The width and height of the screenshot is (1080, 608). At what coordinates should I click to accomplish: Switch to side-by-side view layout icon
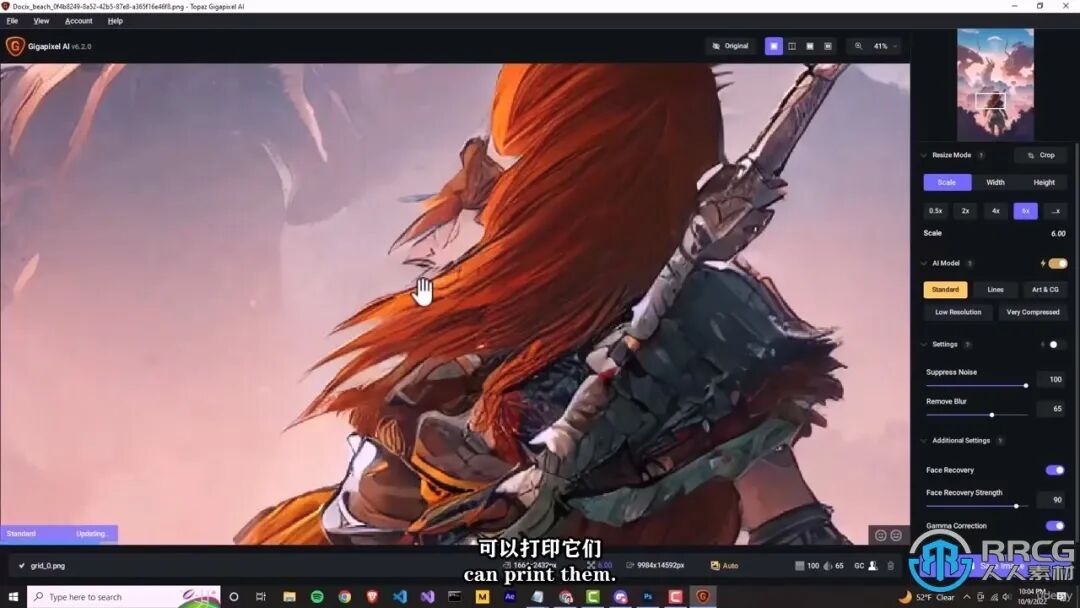tap(810, 46)
